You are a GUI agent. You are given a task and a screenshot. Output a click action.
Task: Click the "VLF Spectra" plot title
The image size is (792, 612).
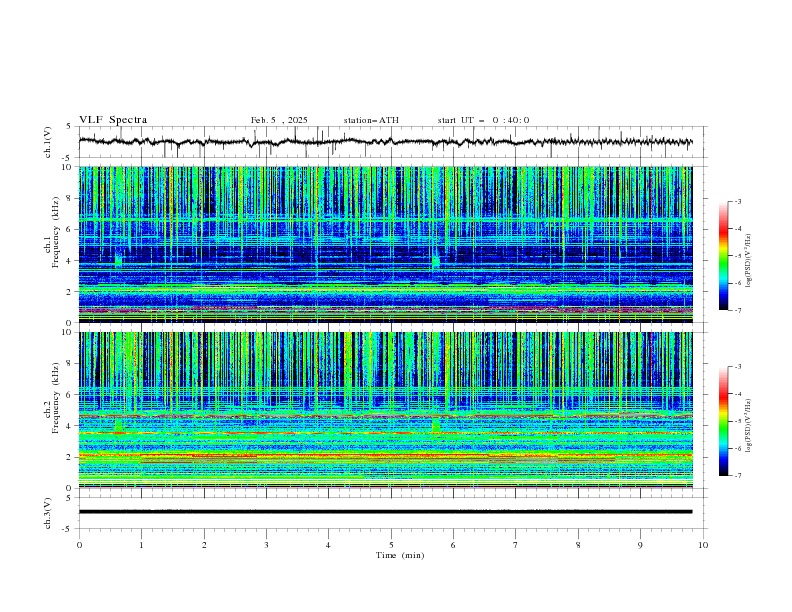coord(113,120)
